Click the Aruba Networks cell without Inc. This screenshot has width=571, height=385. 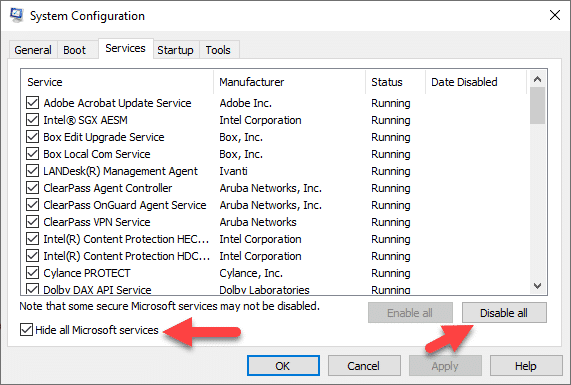tap(258, 222)
